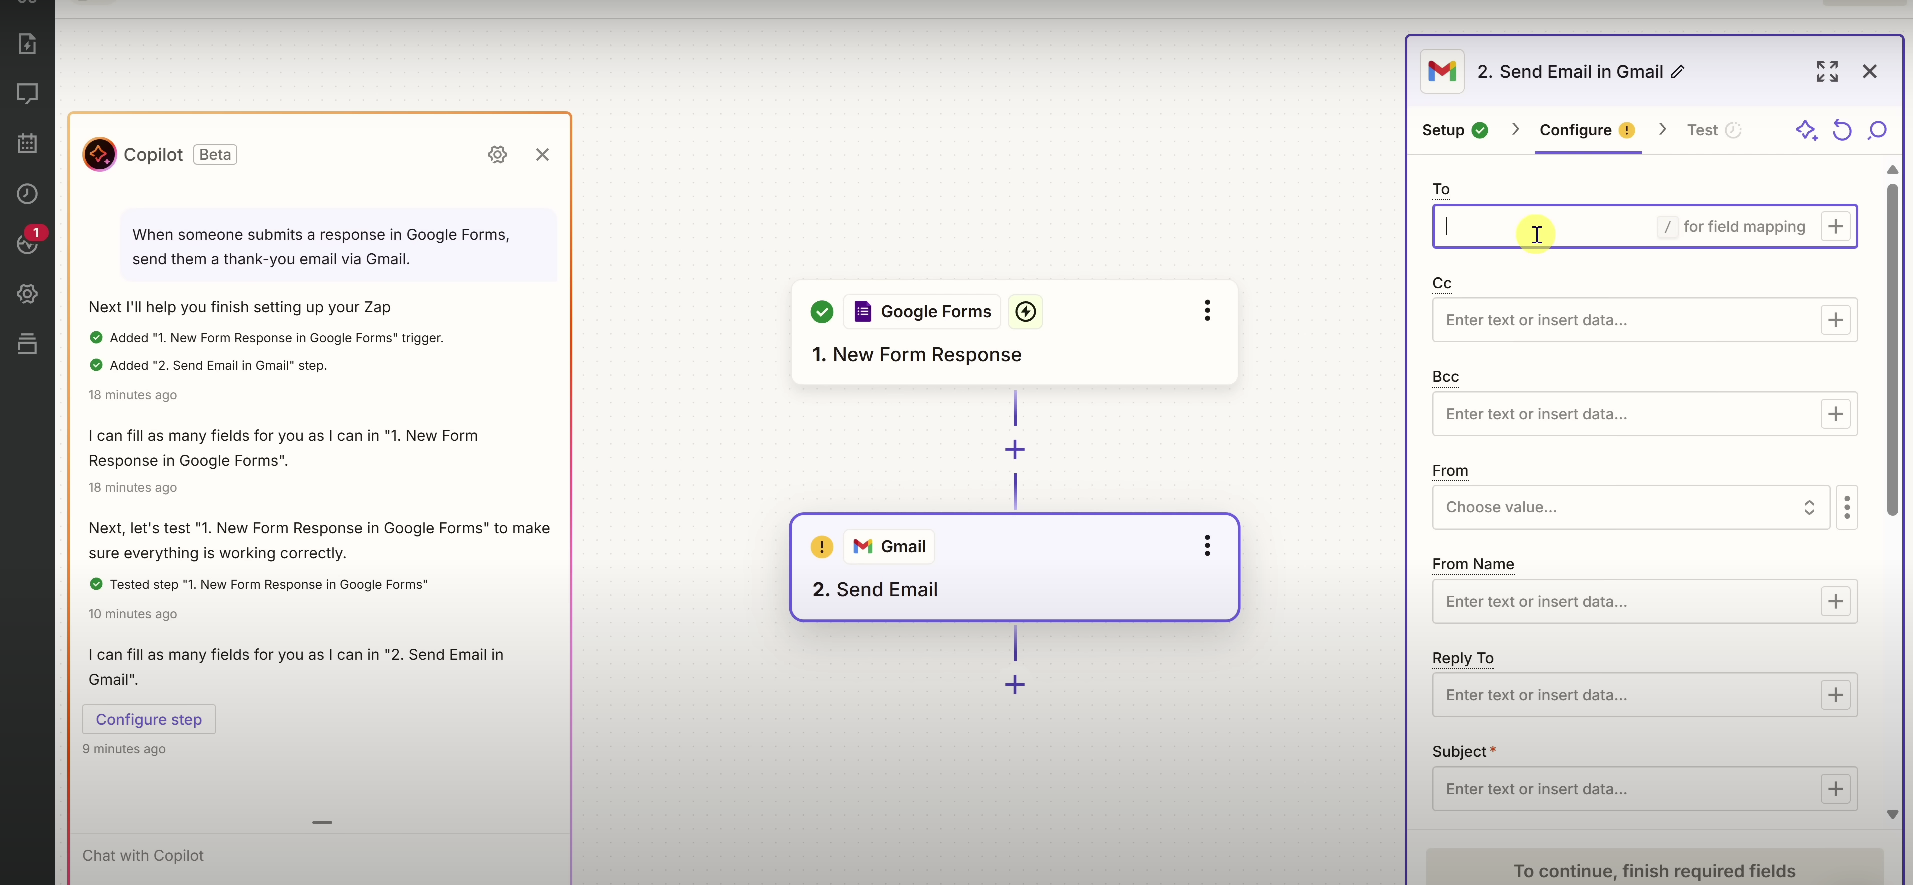Click the green check on Google Forms step
Image resolution: width=1913 pixels, height=885 pixels.
pyautogui.click(x=822, y=311)
